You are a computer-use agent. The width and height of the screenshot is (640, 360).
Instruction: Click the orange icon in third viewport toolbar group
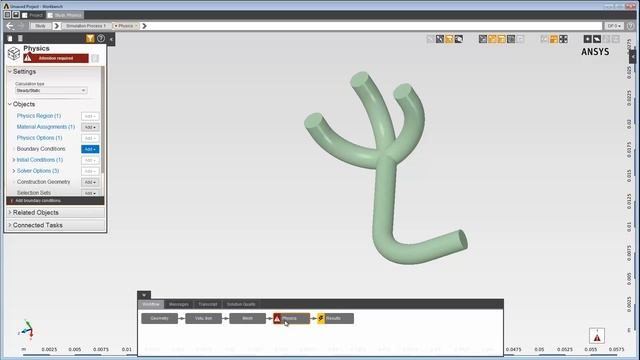(554, 39)
